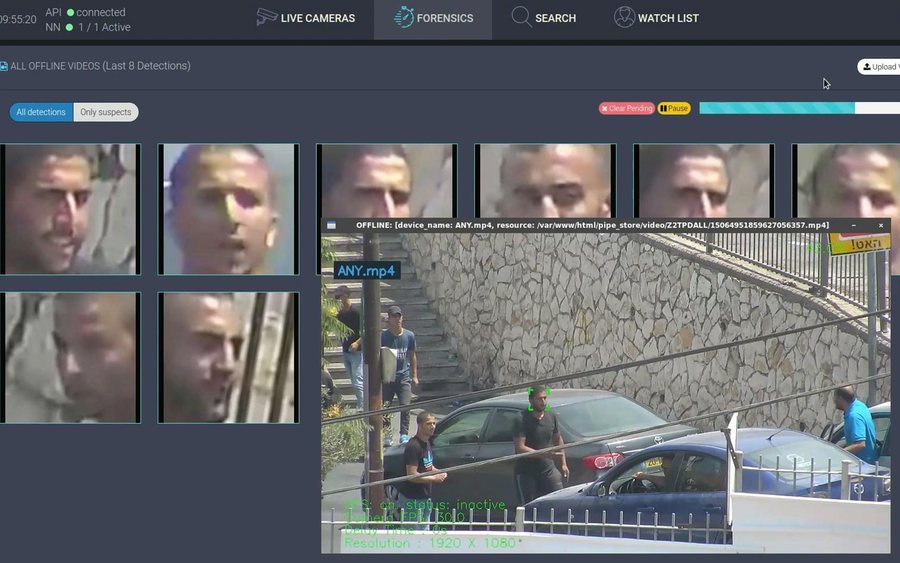
Task: Open the first detection thumbnail in bottom row
Action: (x=70, y=358)
